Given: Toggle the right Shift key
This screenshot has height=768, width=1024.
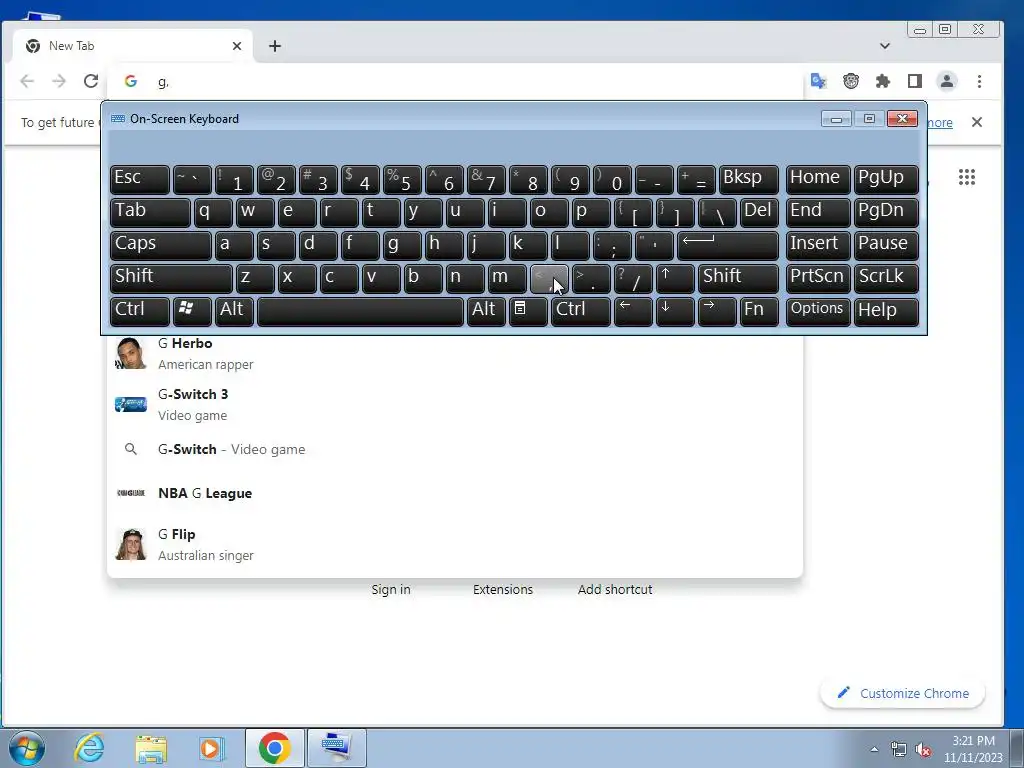Looking at the screenshot, I should coord(738,278).
